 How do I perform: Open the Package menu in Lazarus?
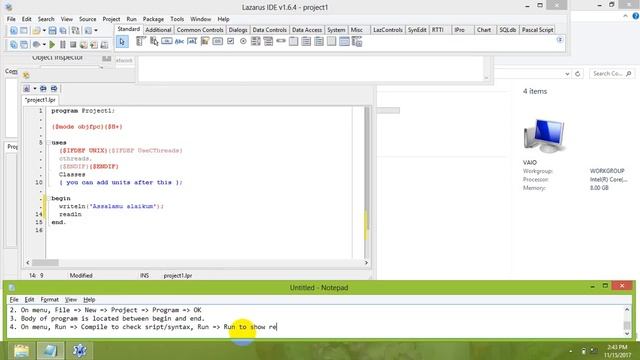[153, 19]
